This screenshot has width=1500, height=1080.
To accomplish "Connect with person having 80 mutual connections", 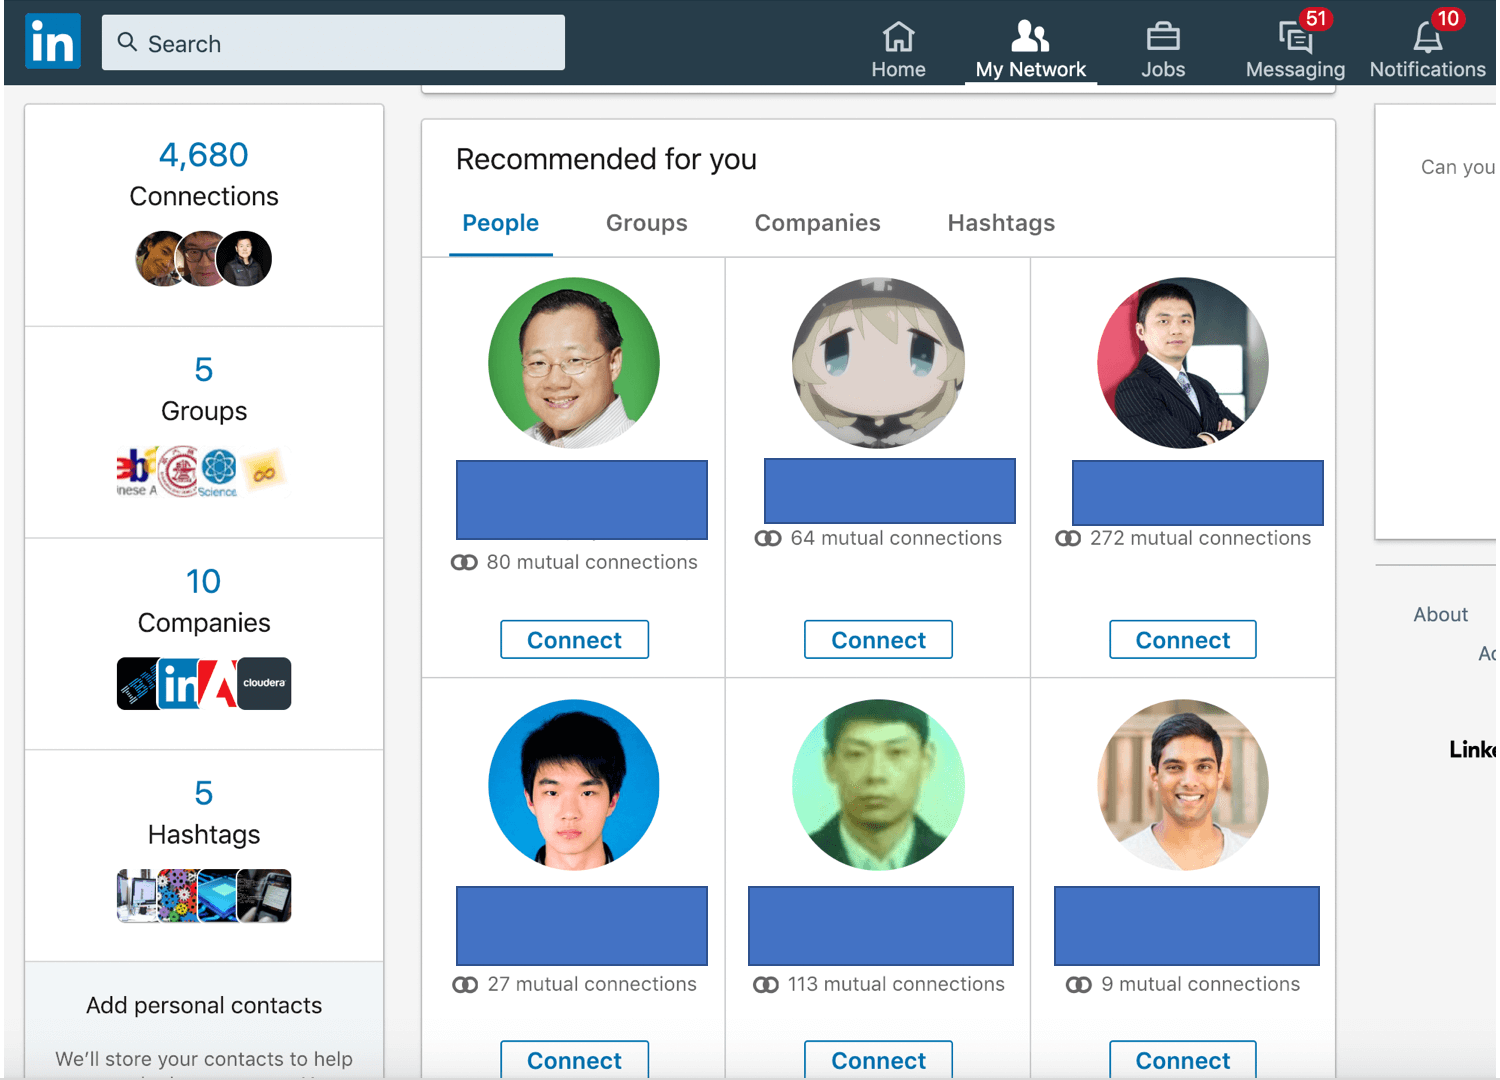I will coord(574,640).
